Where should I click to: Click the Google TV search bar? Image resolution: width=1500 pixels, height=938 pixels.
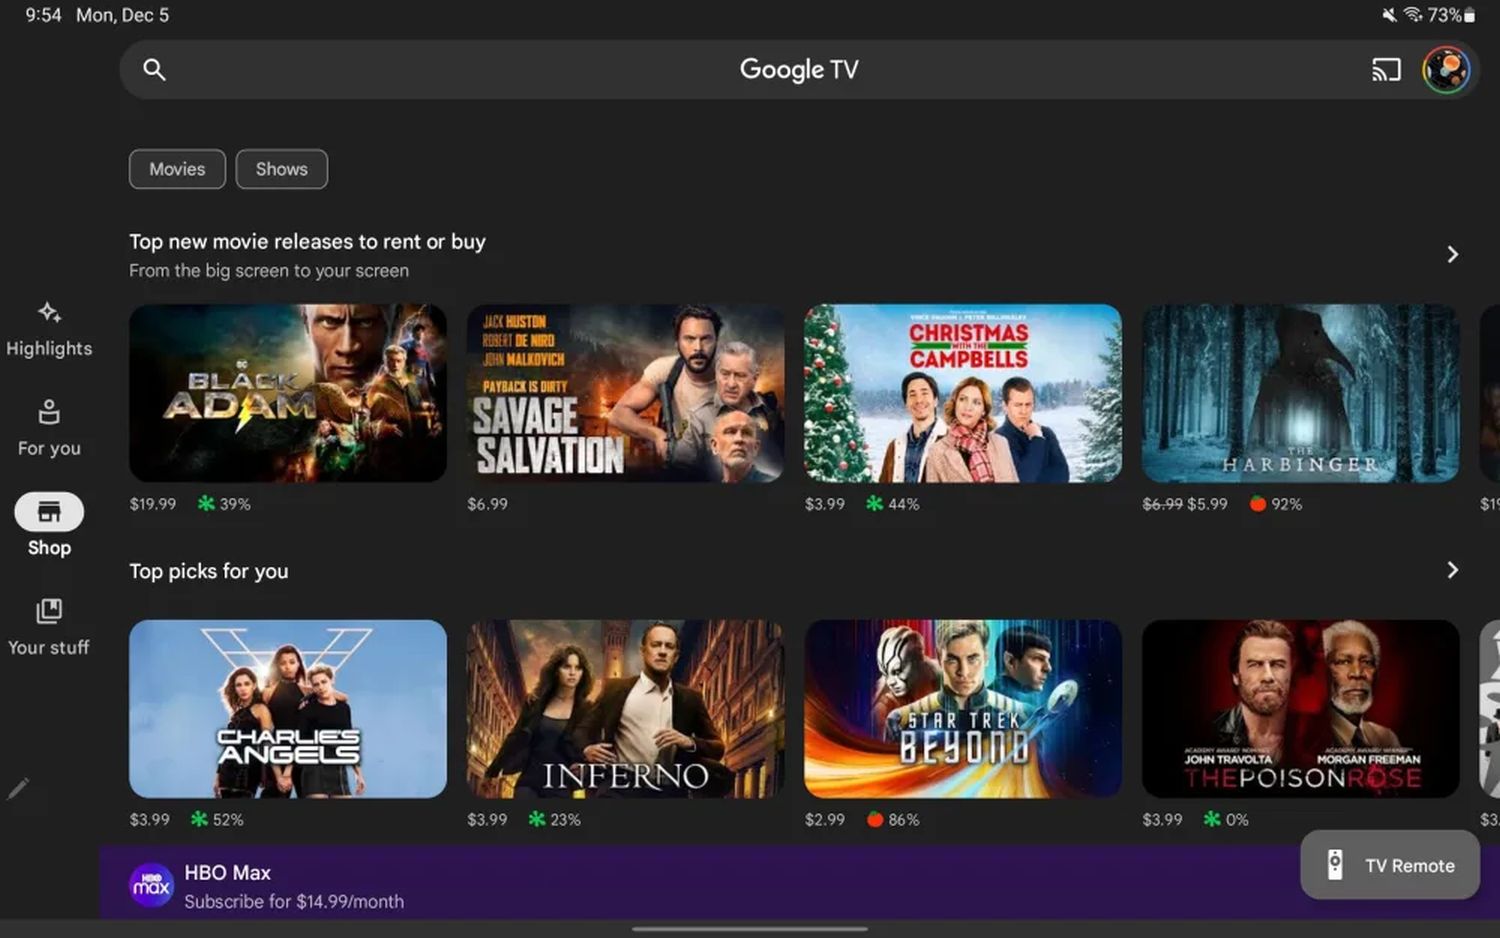pos(760,70)
